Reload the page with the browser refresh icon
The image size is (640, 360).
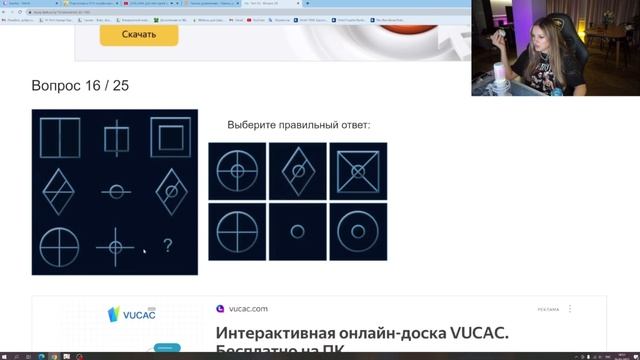[20, 12]
